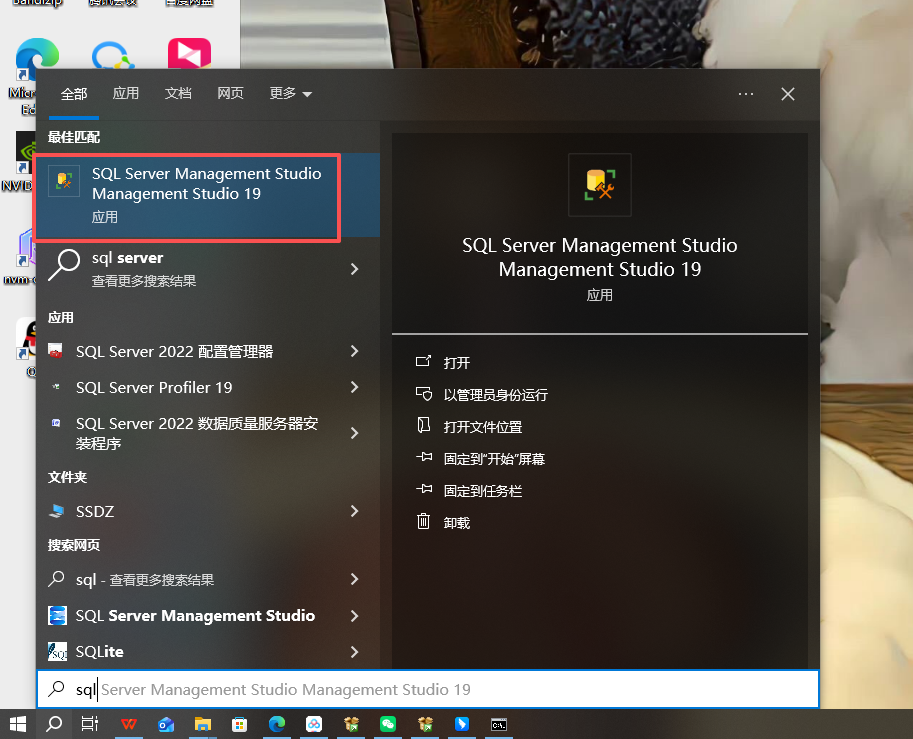The image size is (913, 739).
Task: Open the Windows Start menu
Action: point(17,724)
